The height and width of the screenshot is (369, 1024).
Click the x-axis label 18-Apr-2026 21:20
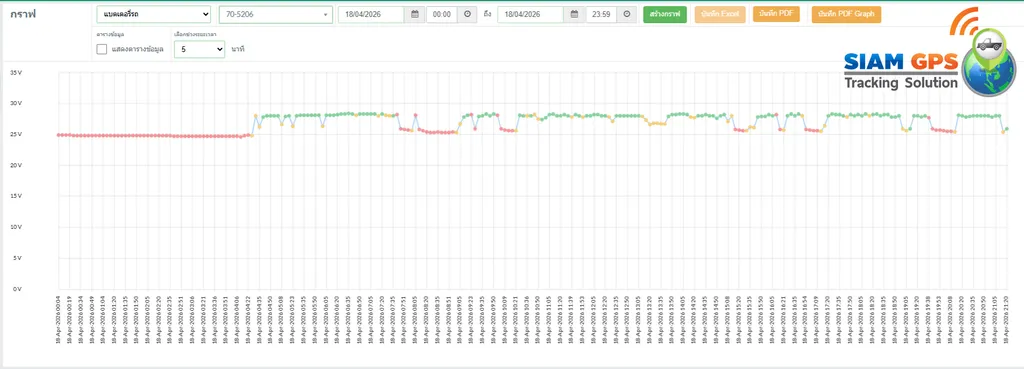[x=1006, y=319]
